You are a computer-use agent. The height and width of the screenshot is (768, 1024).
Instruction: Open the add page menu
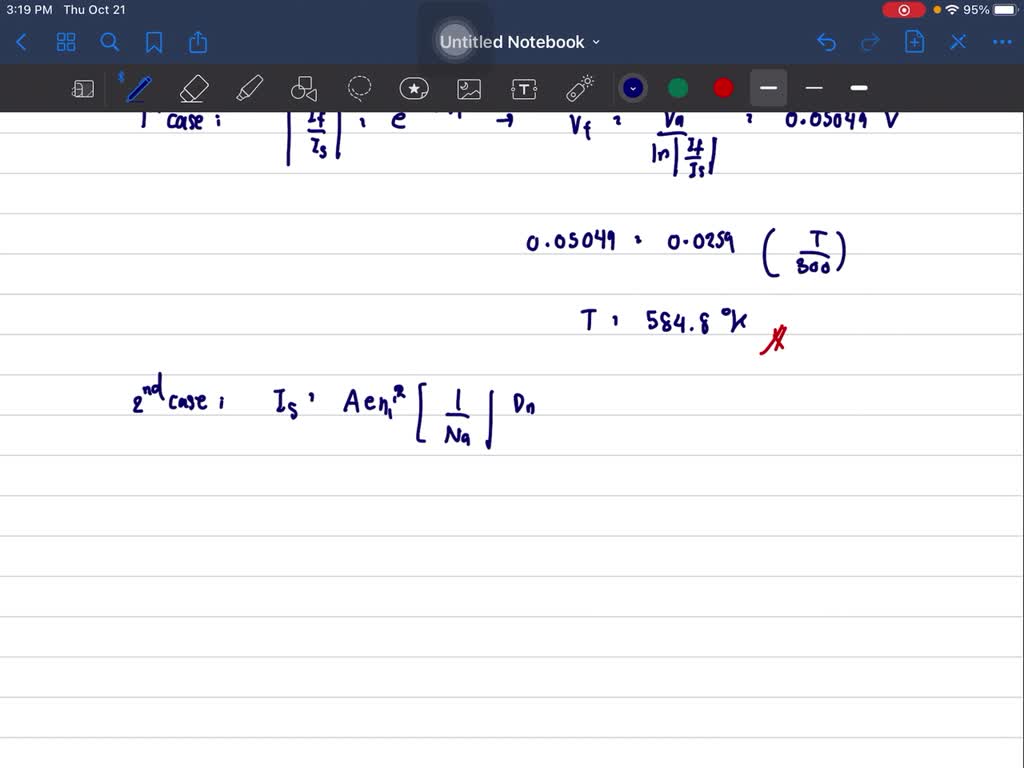click(x=914, y=42)
